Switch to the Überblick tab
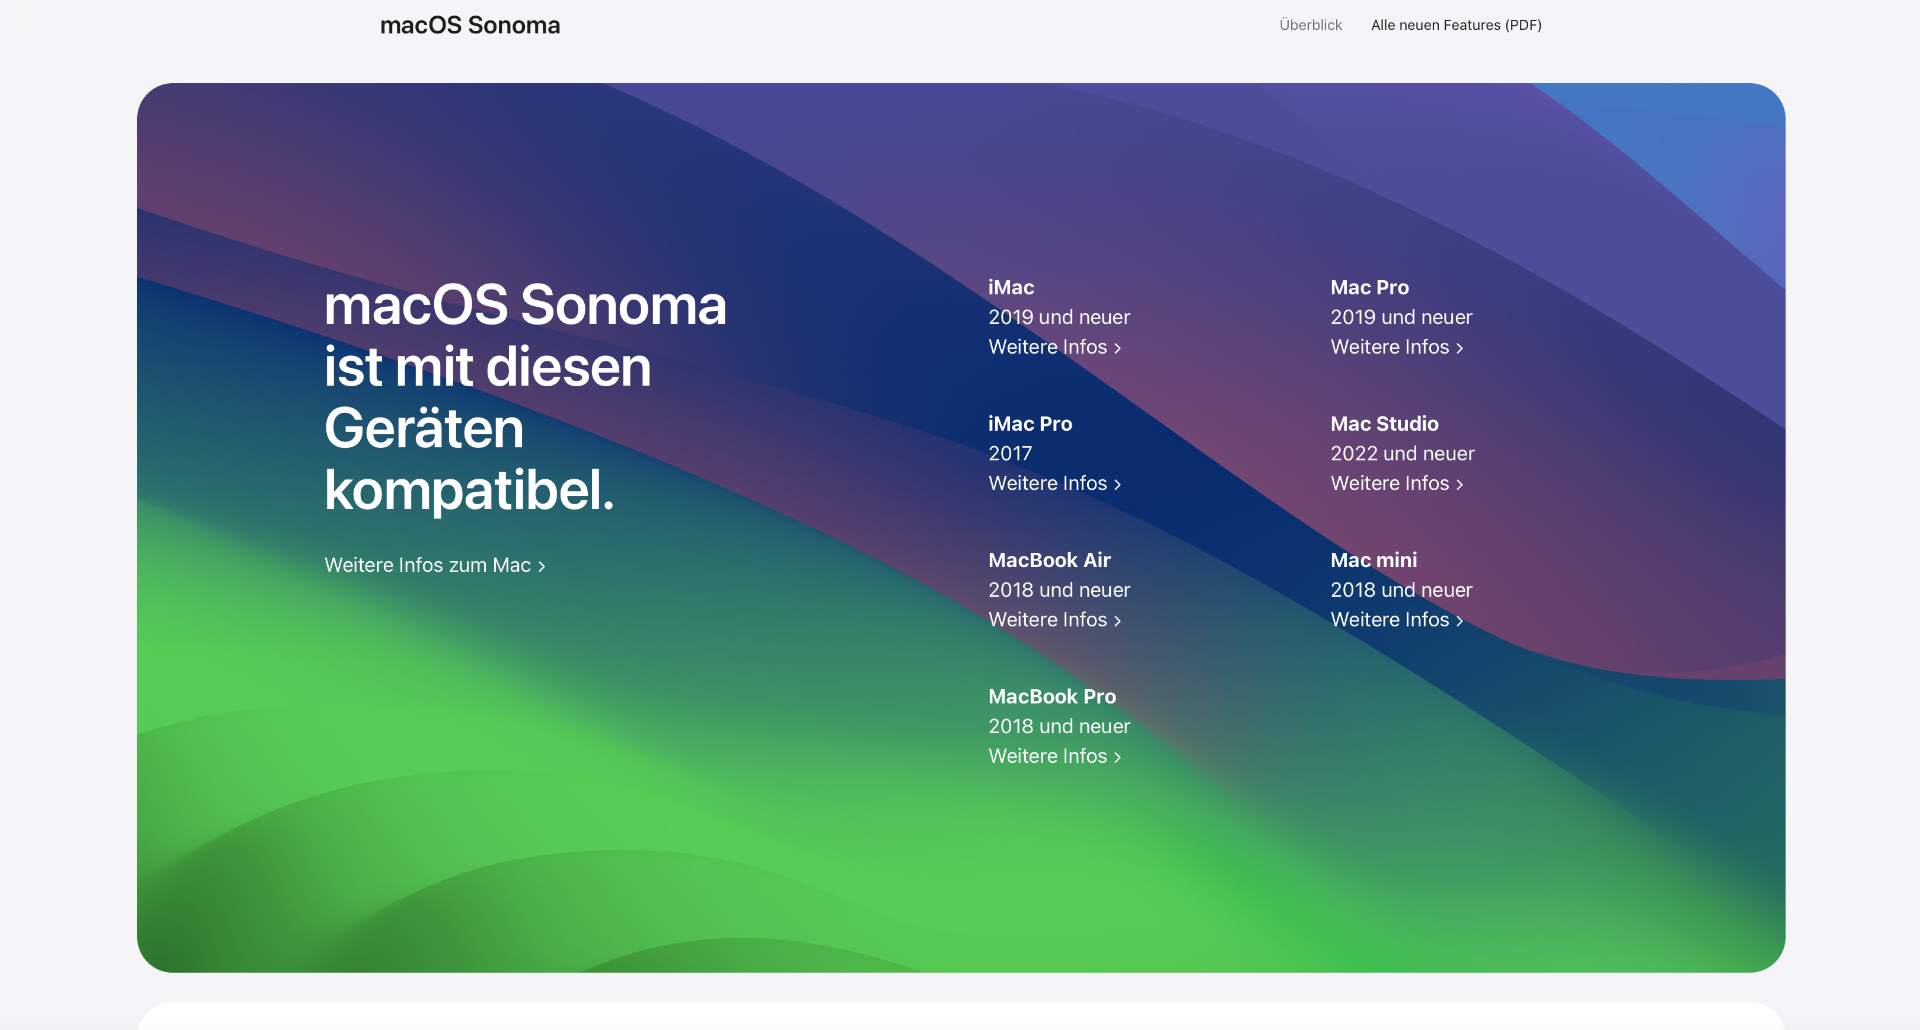 click(1310, 25)
